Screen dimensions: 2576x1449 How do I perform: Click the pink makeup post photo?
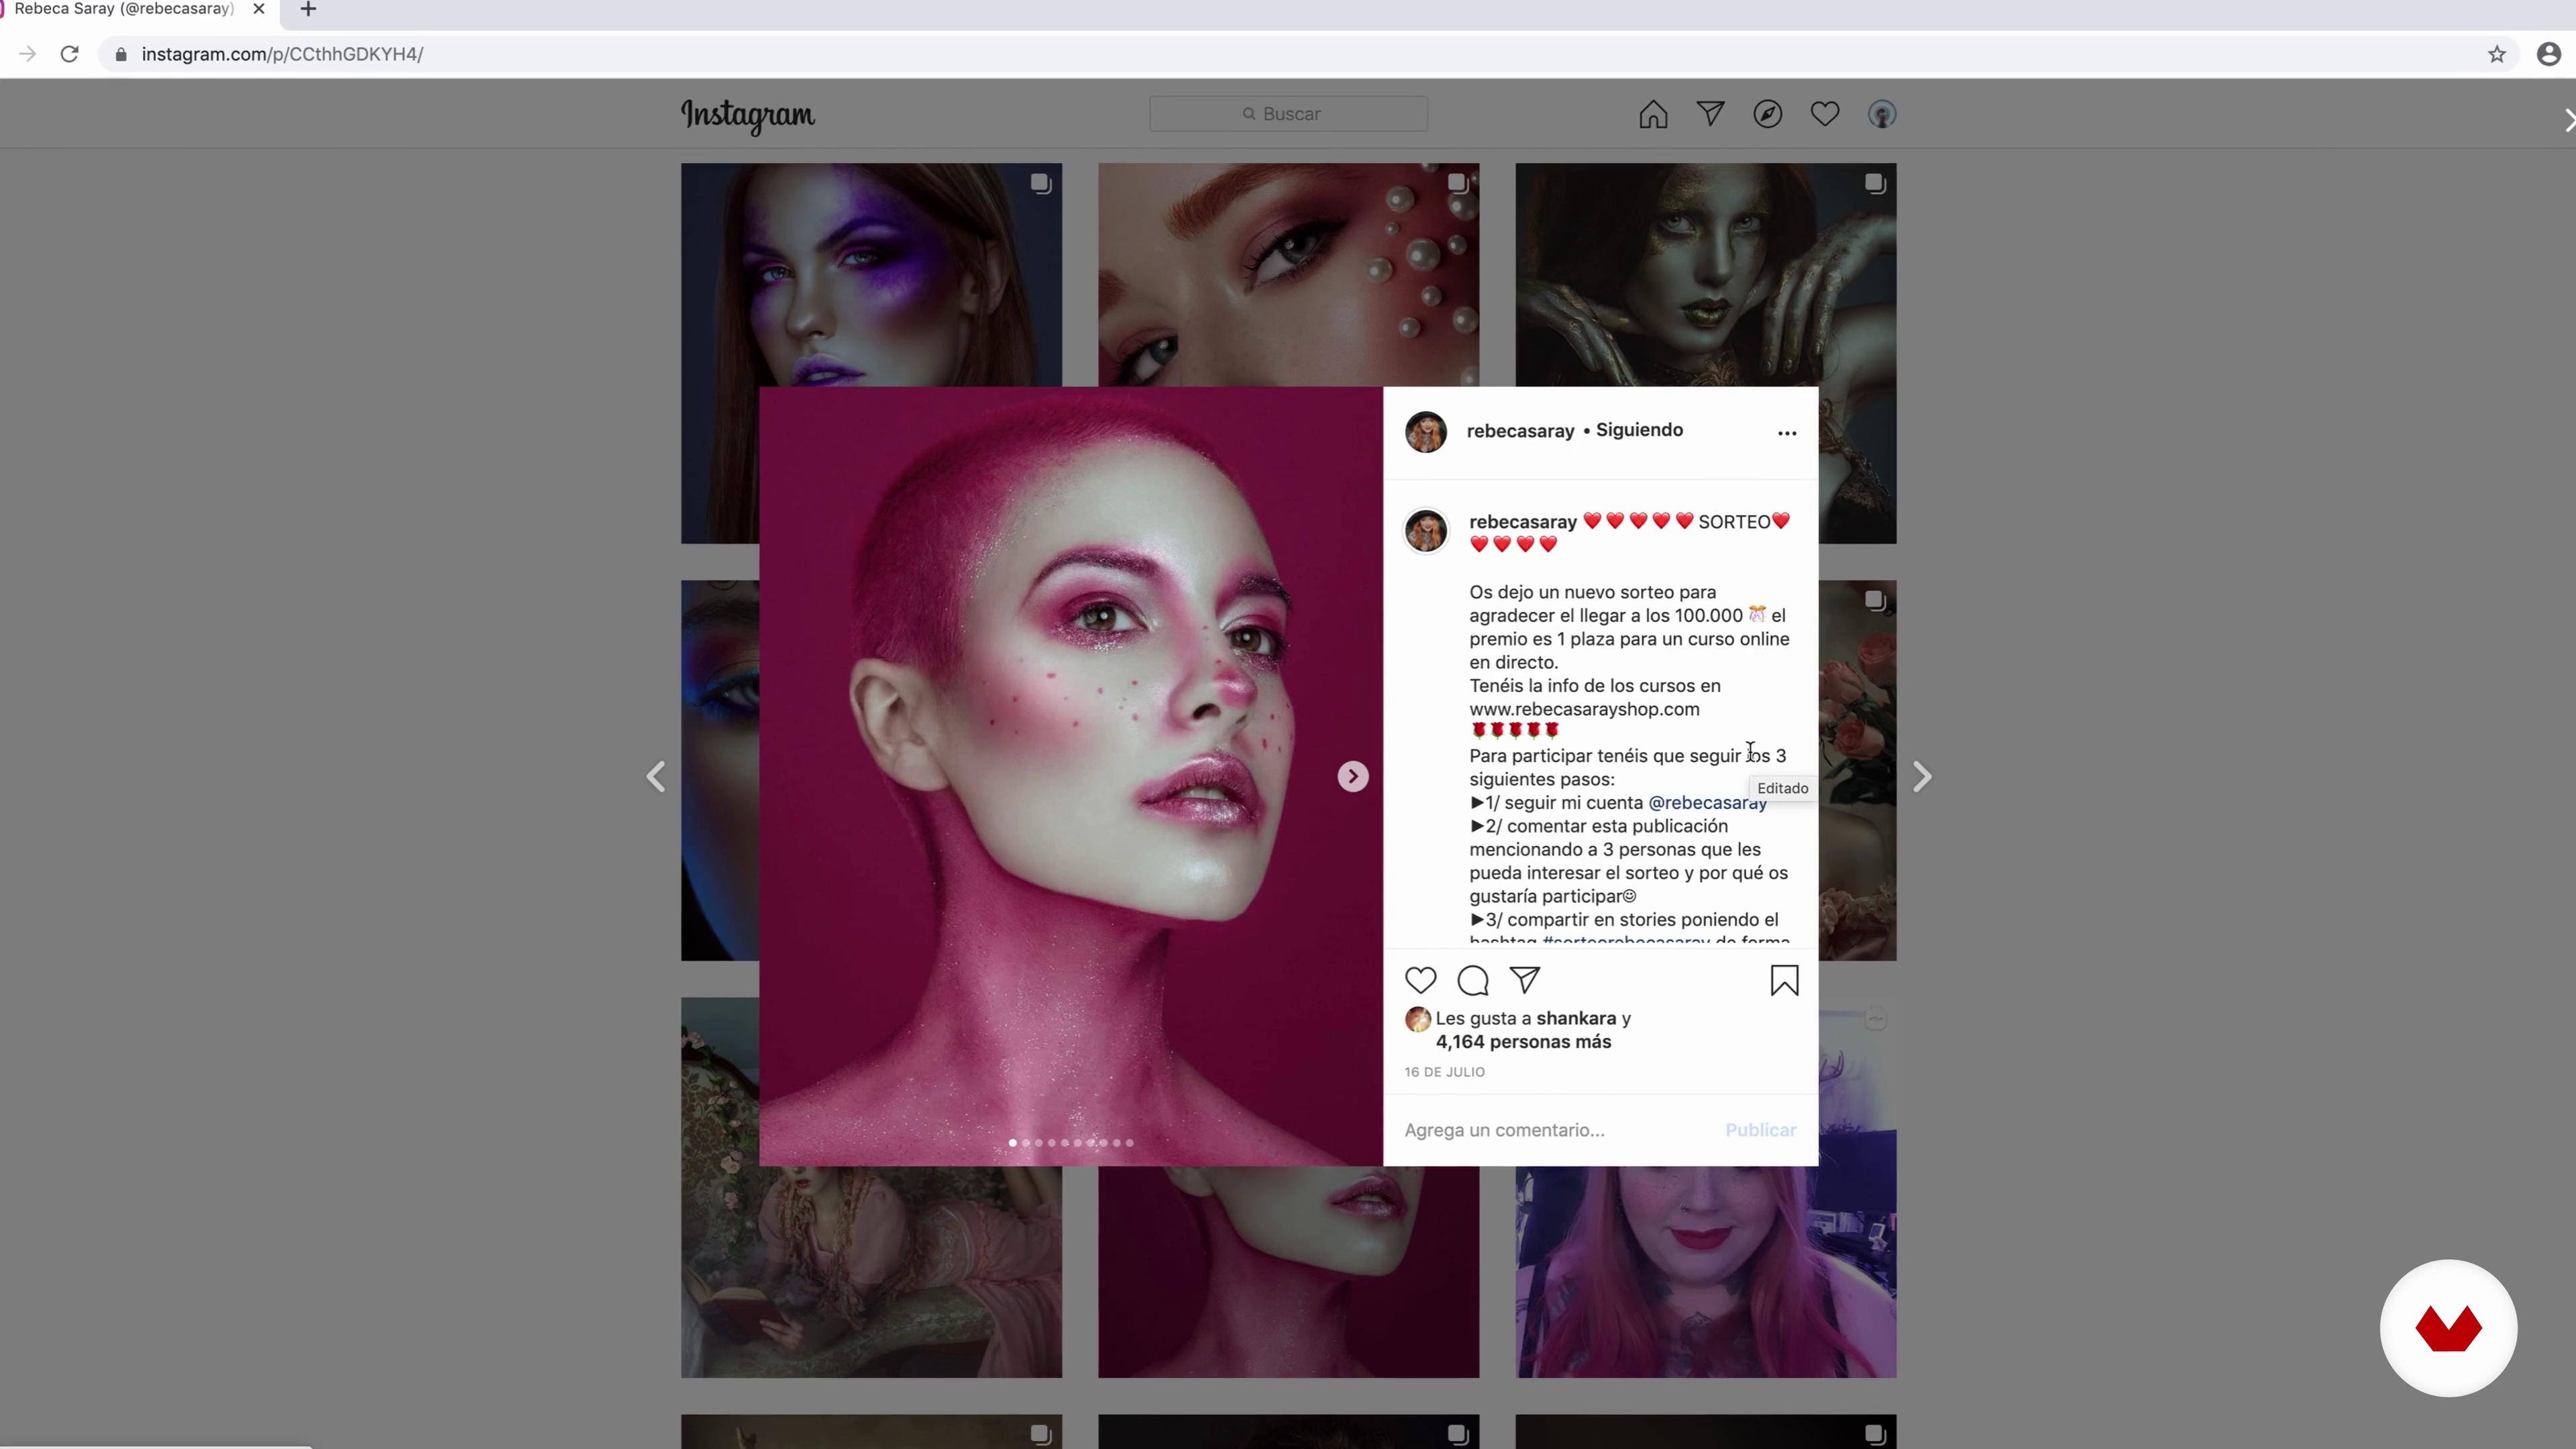(x=1070, y=776)
